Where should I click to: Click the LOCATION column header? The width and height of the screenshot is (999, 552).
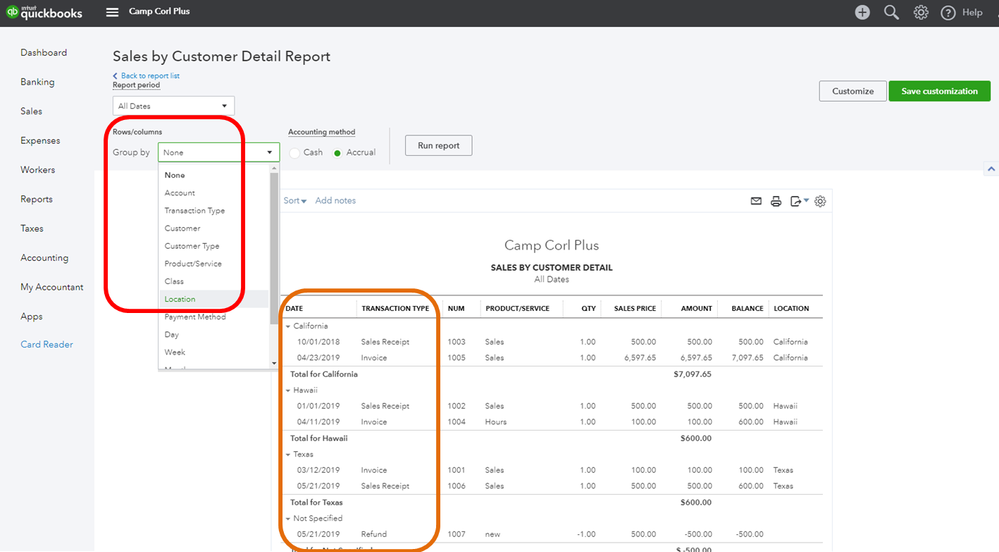pyautogui.click(x=791, y=309)
